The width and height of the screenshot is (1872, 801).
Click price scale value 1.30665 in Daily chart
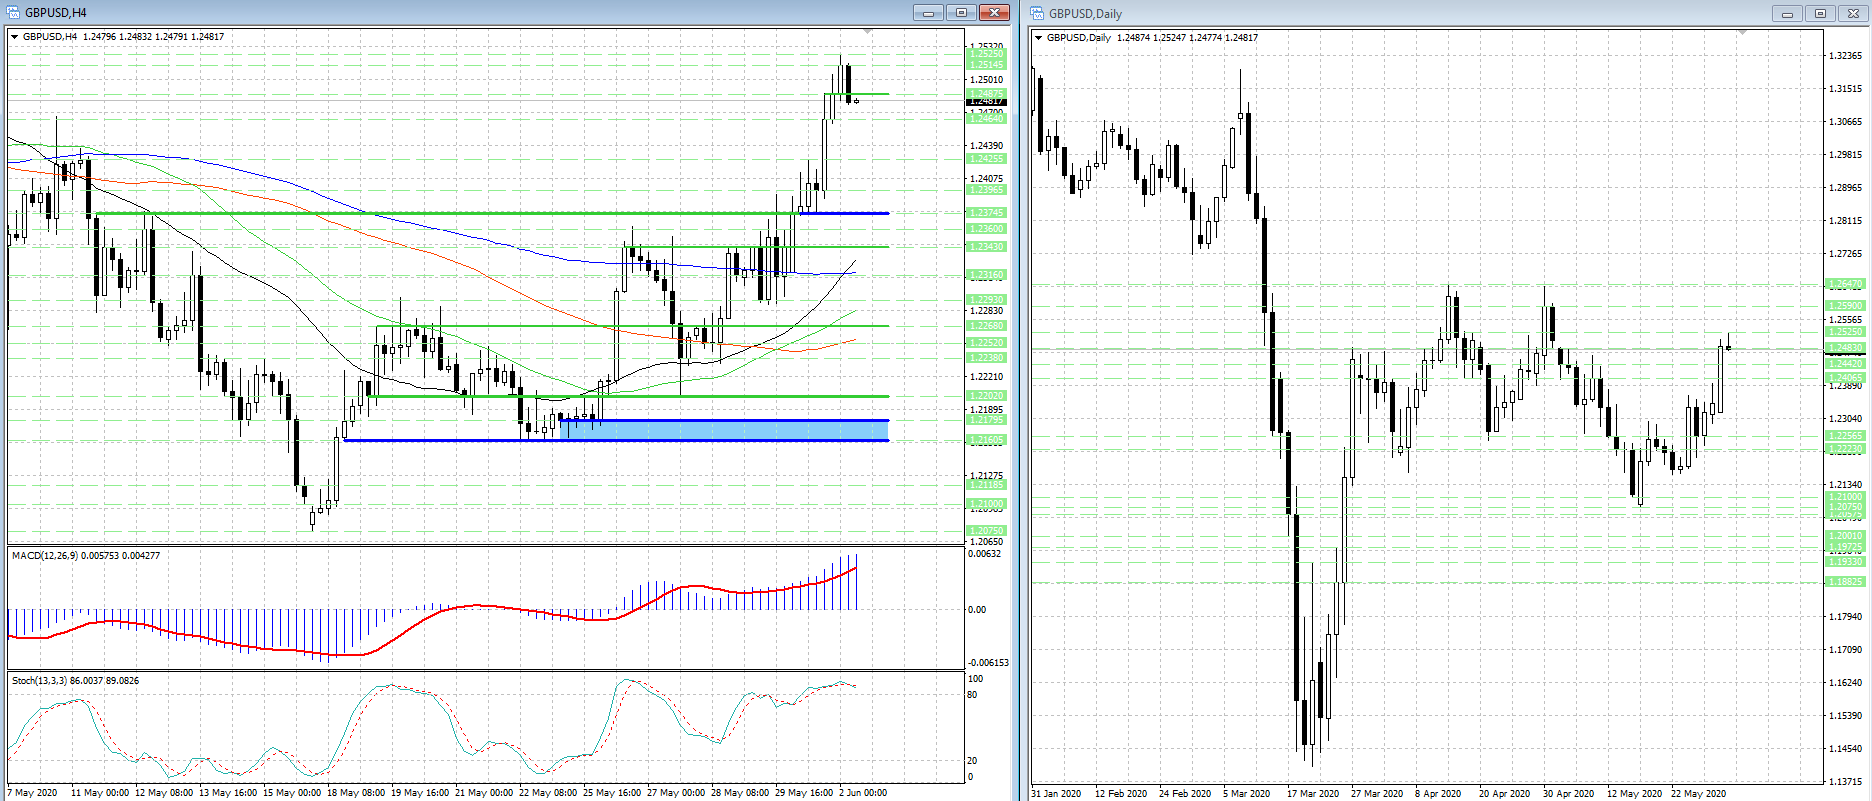[x=1846, y=121]
